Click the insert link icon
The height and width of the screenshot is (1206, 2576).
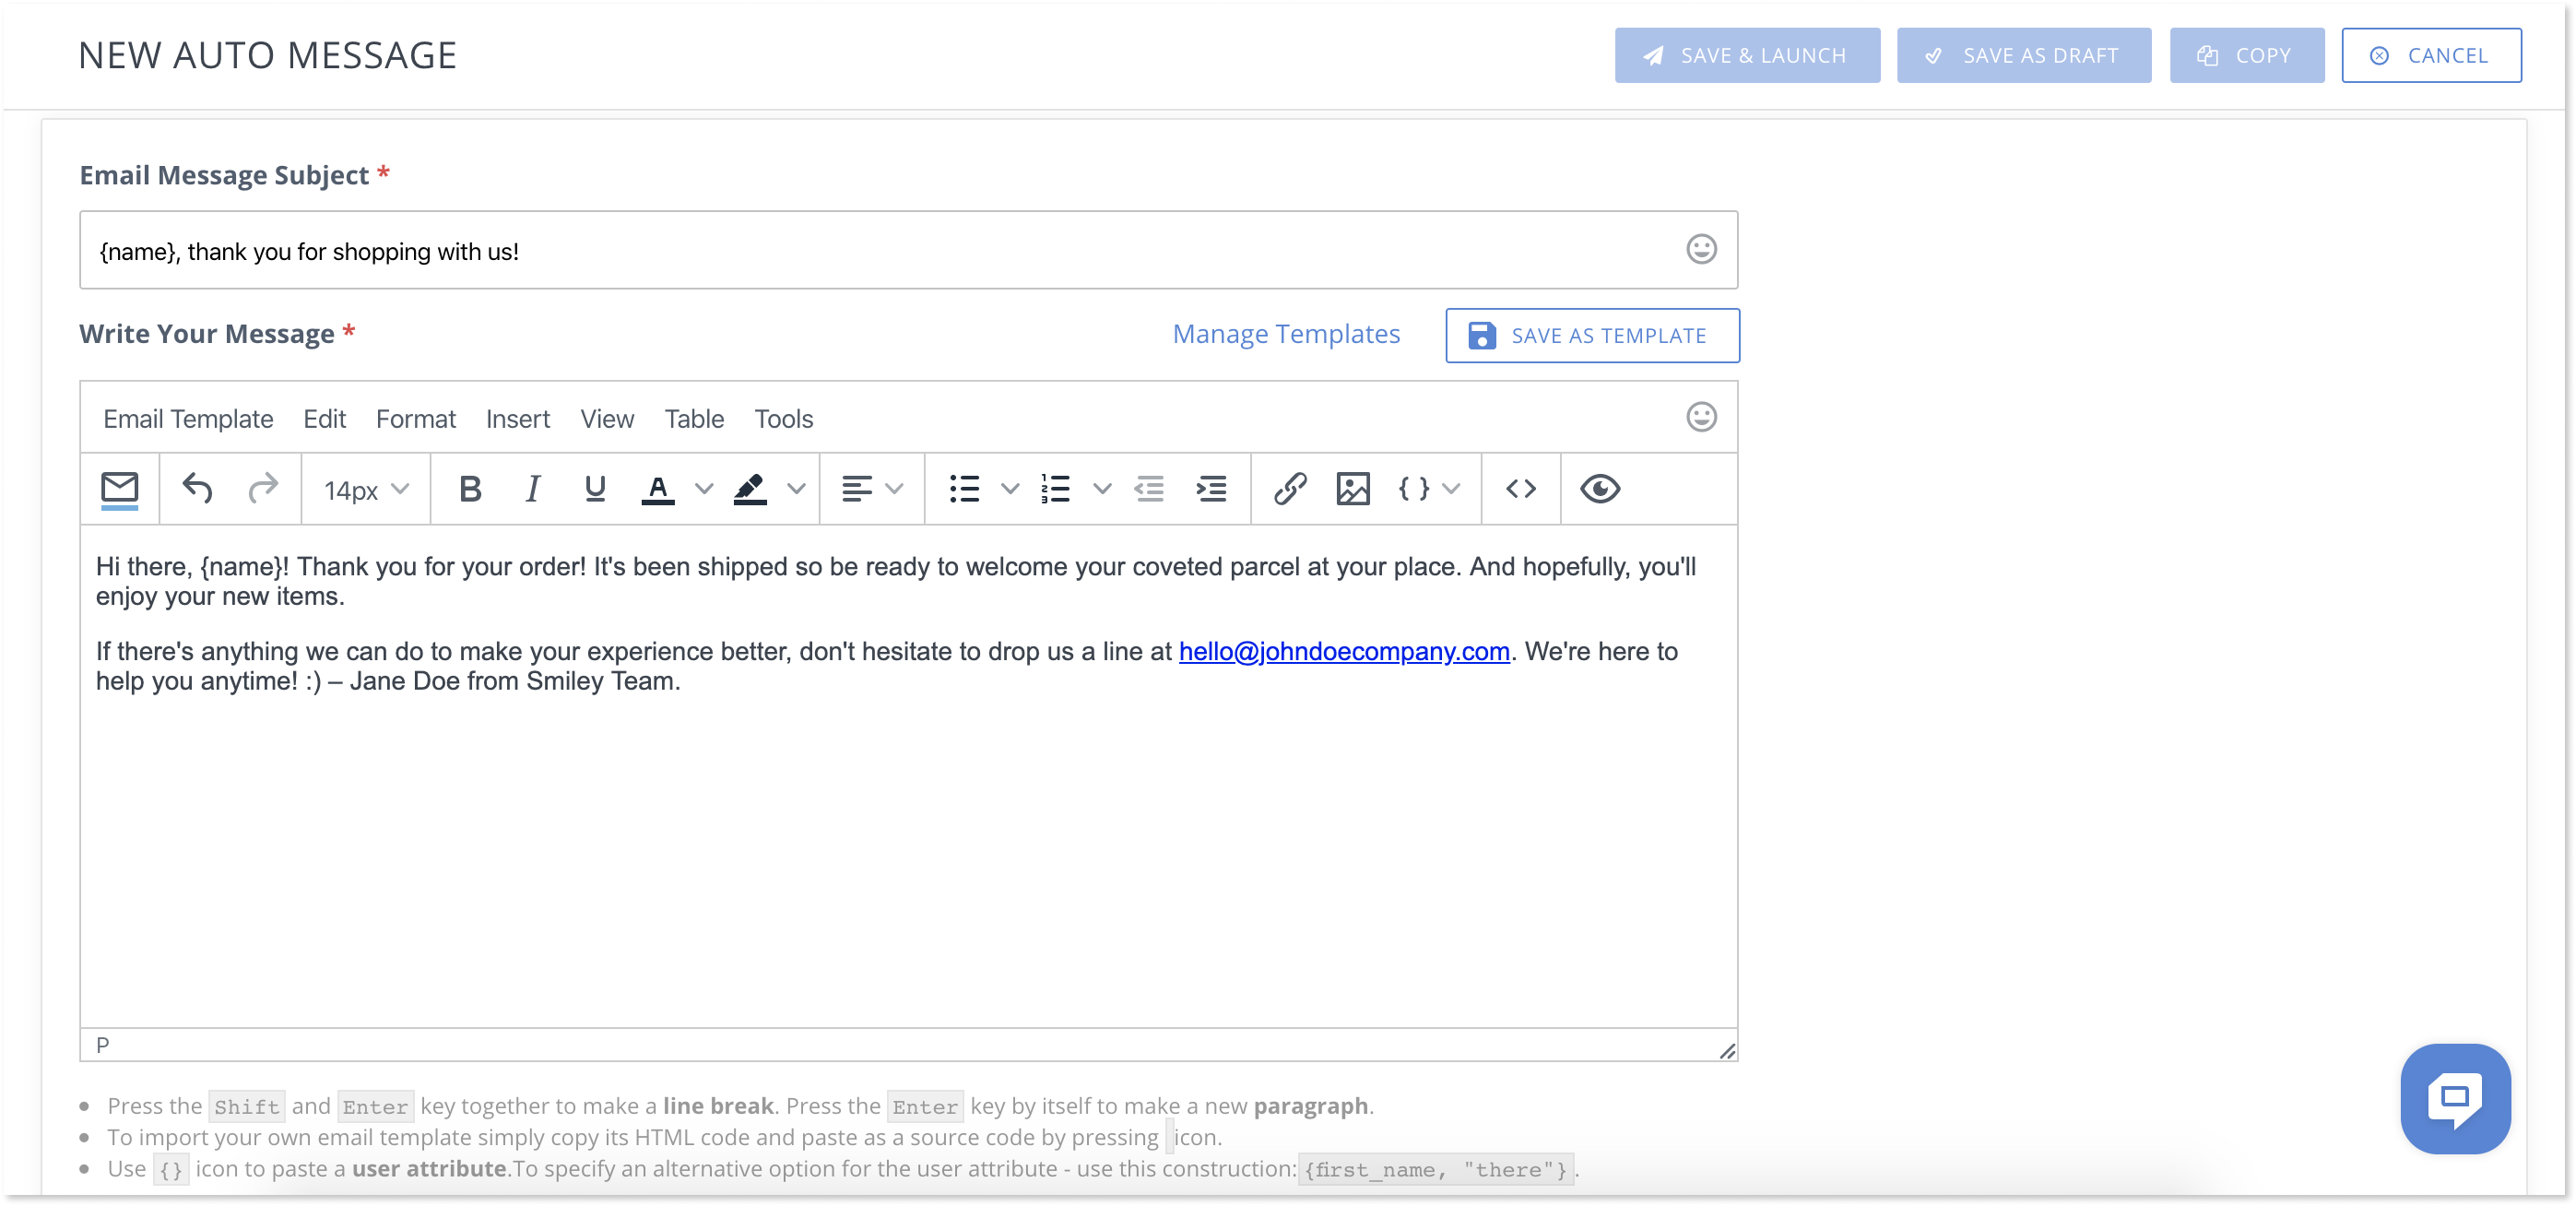click(1292, 488)
